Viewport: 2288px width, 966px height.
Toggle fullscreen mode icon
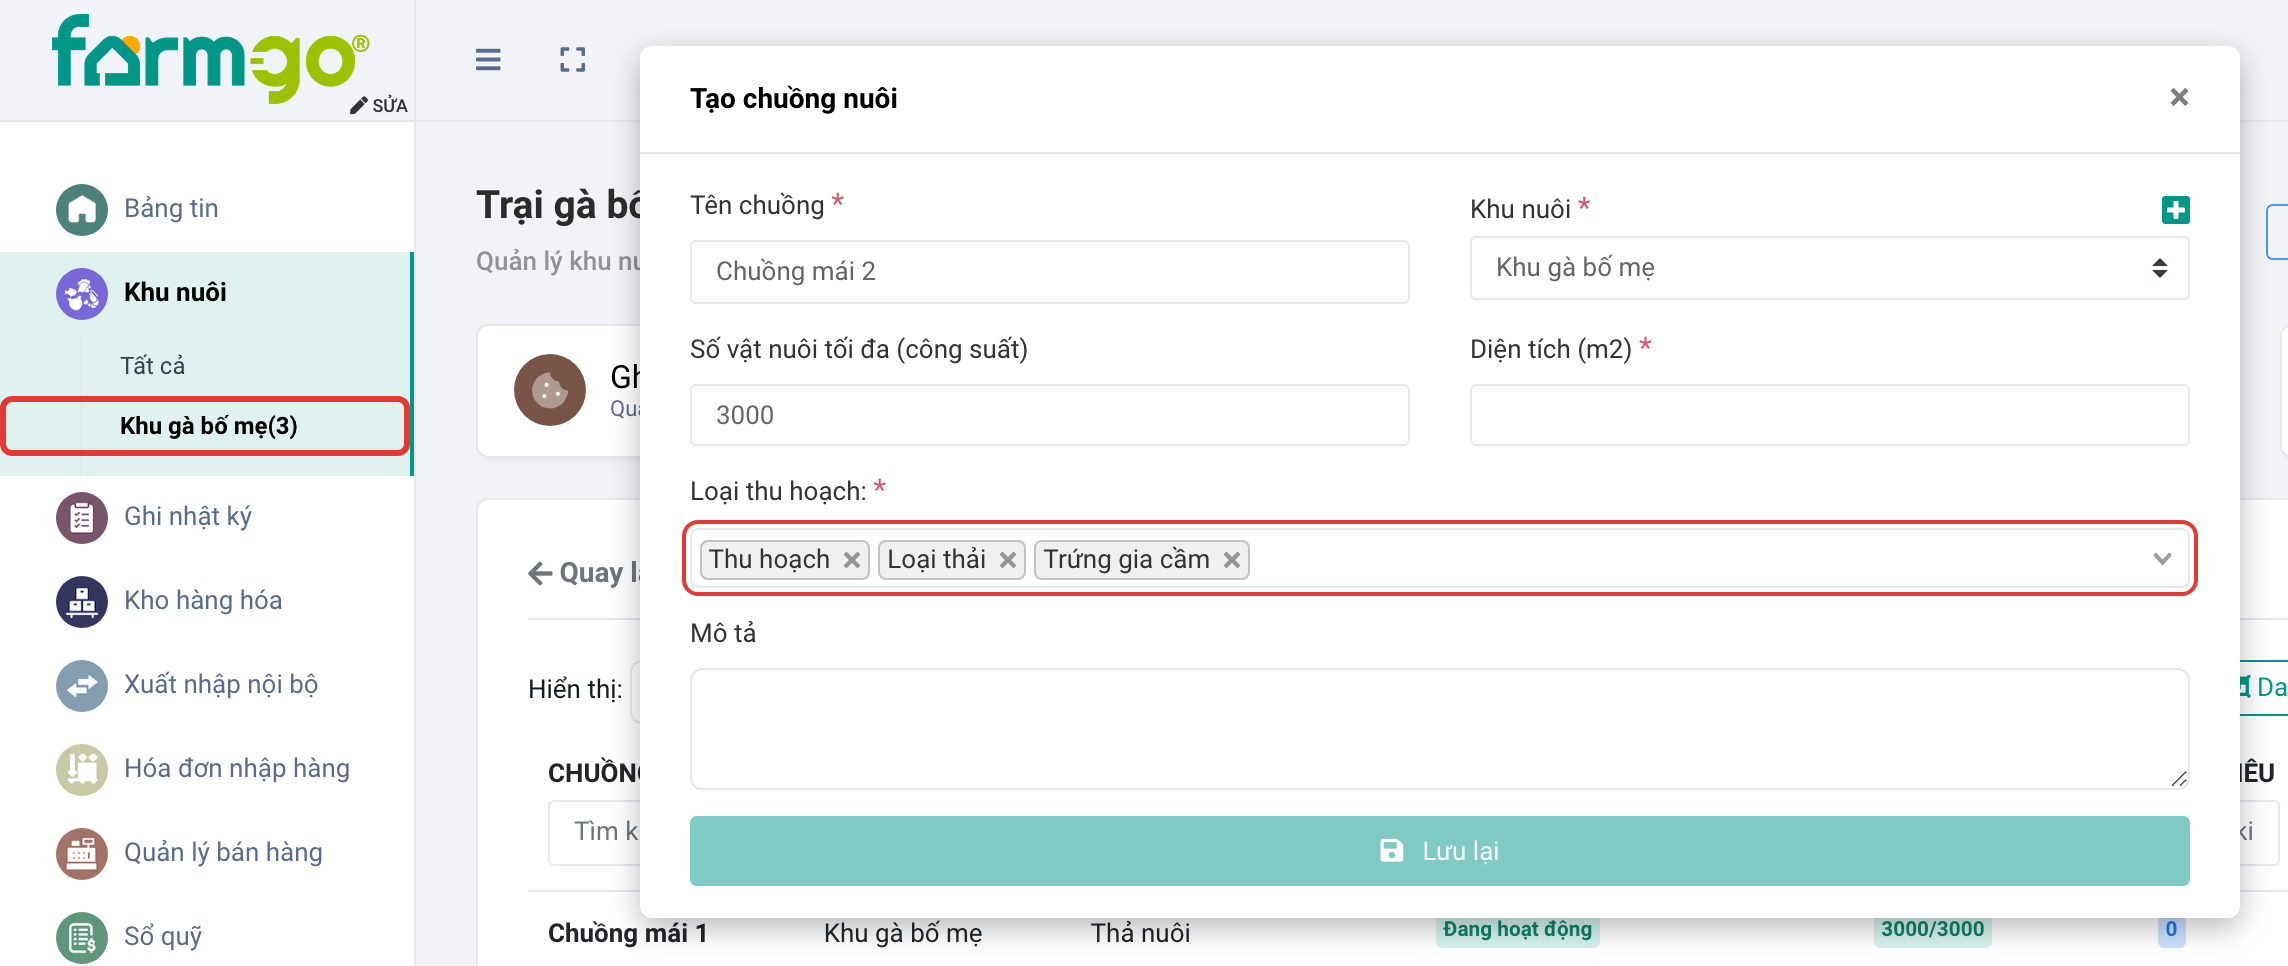(x=573, y=60)
